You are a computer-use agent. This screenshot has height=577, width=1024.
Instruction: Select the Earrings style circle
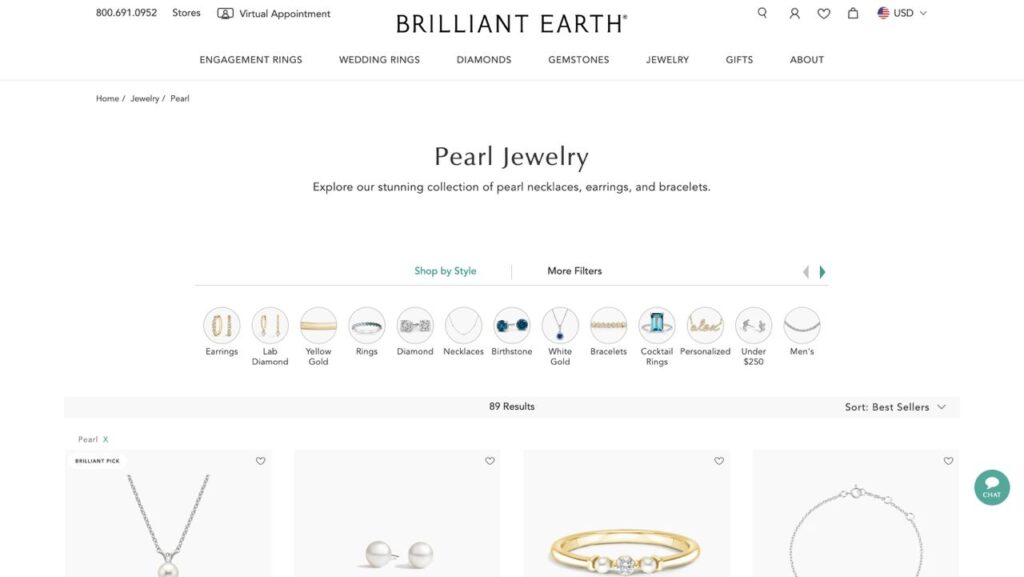221,325
